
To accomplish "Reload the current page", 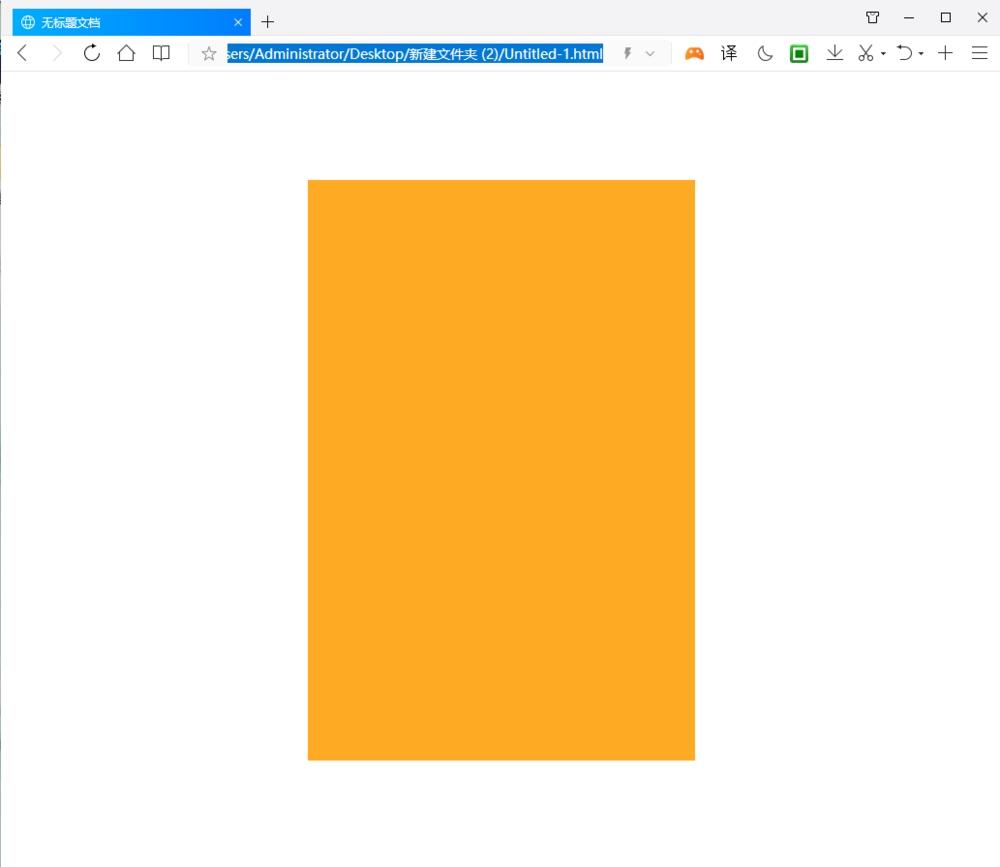I will (92, 53).
